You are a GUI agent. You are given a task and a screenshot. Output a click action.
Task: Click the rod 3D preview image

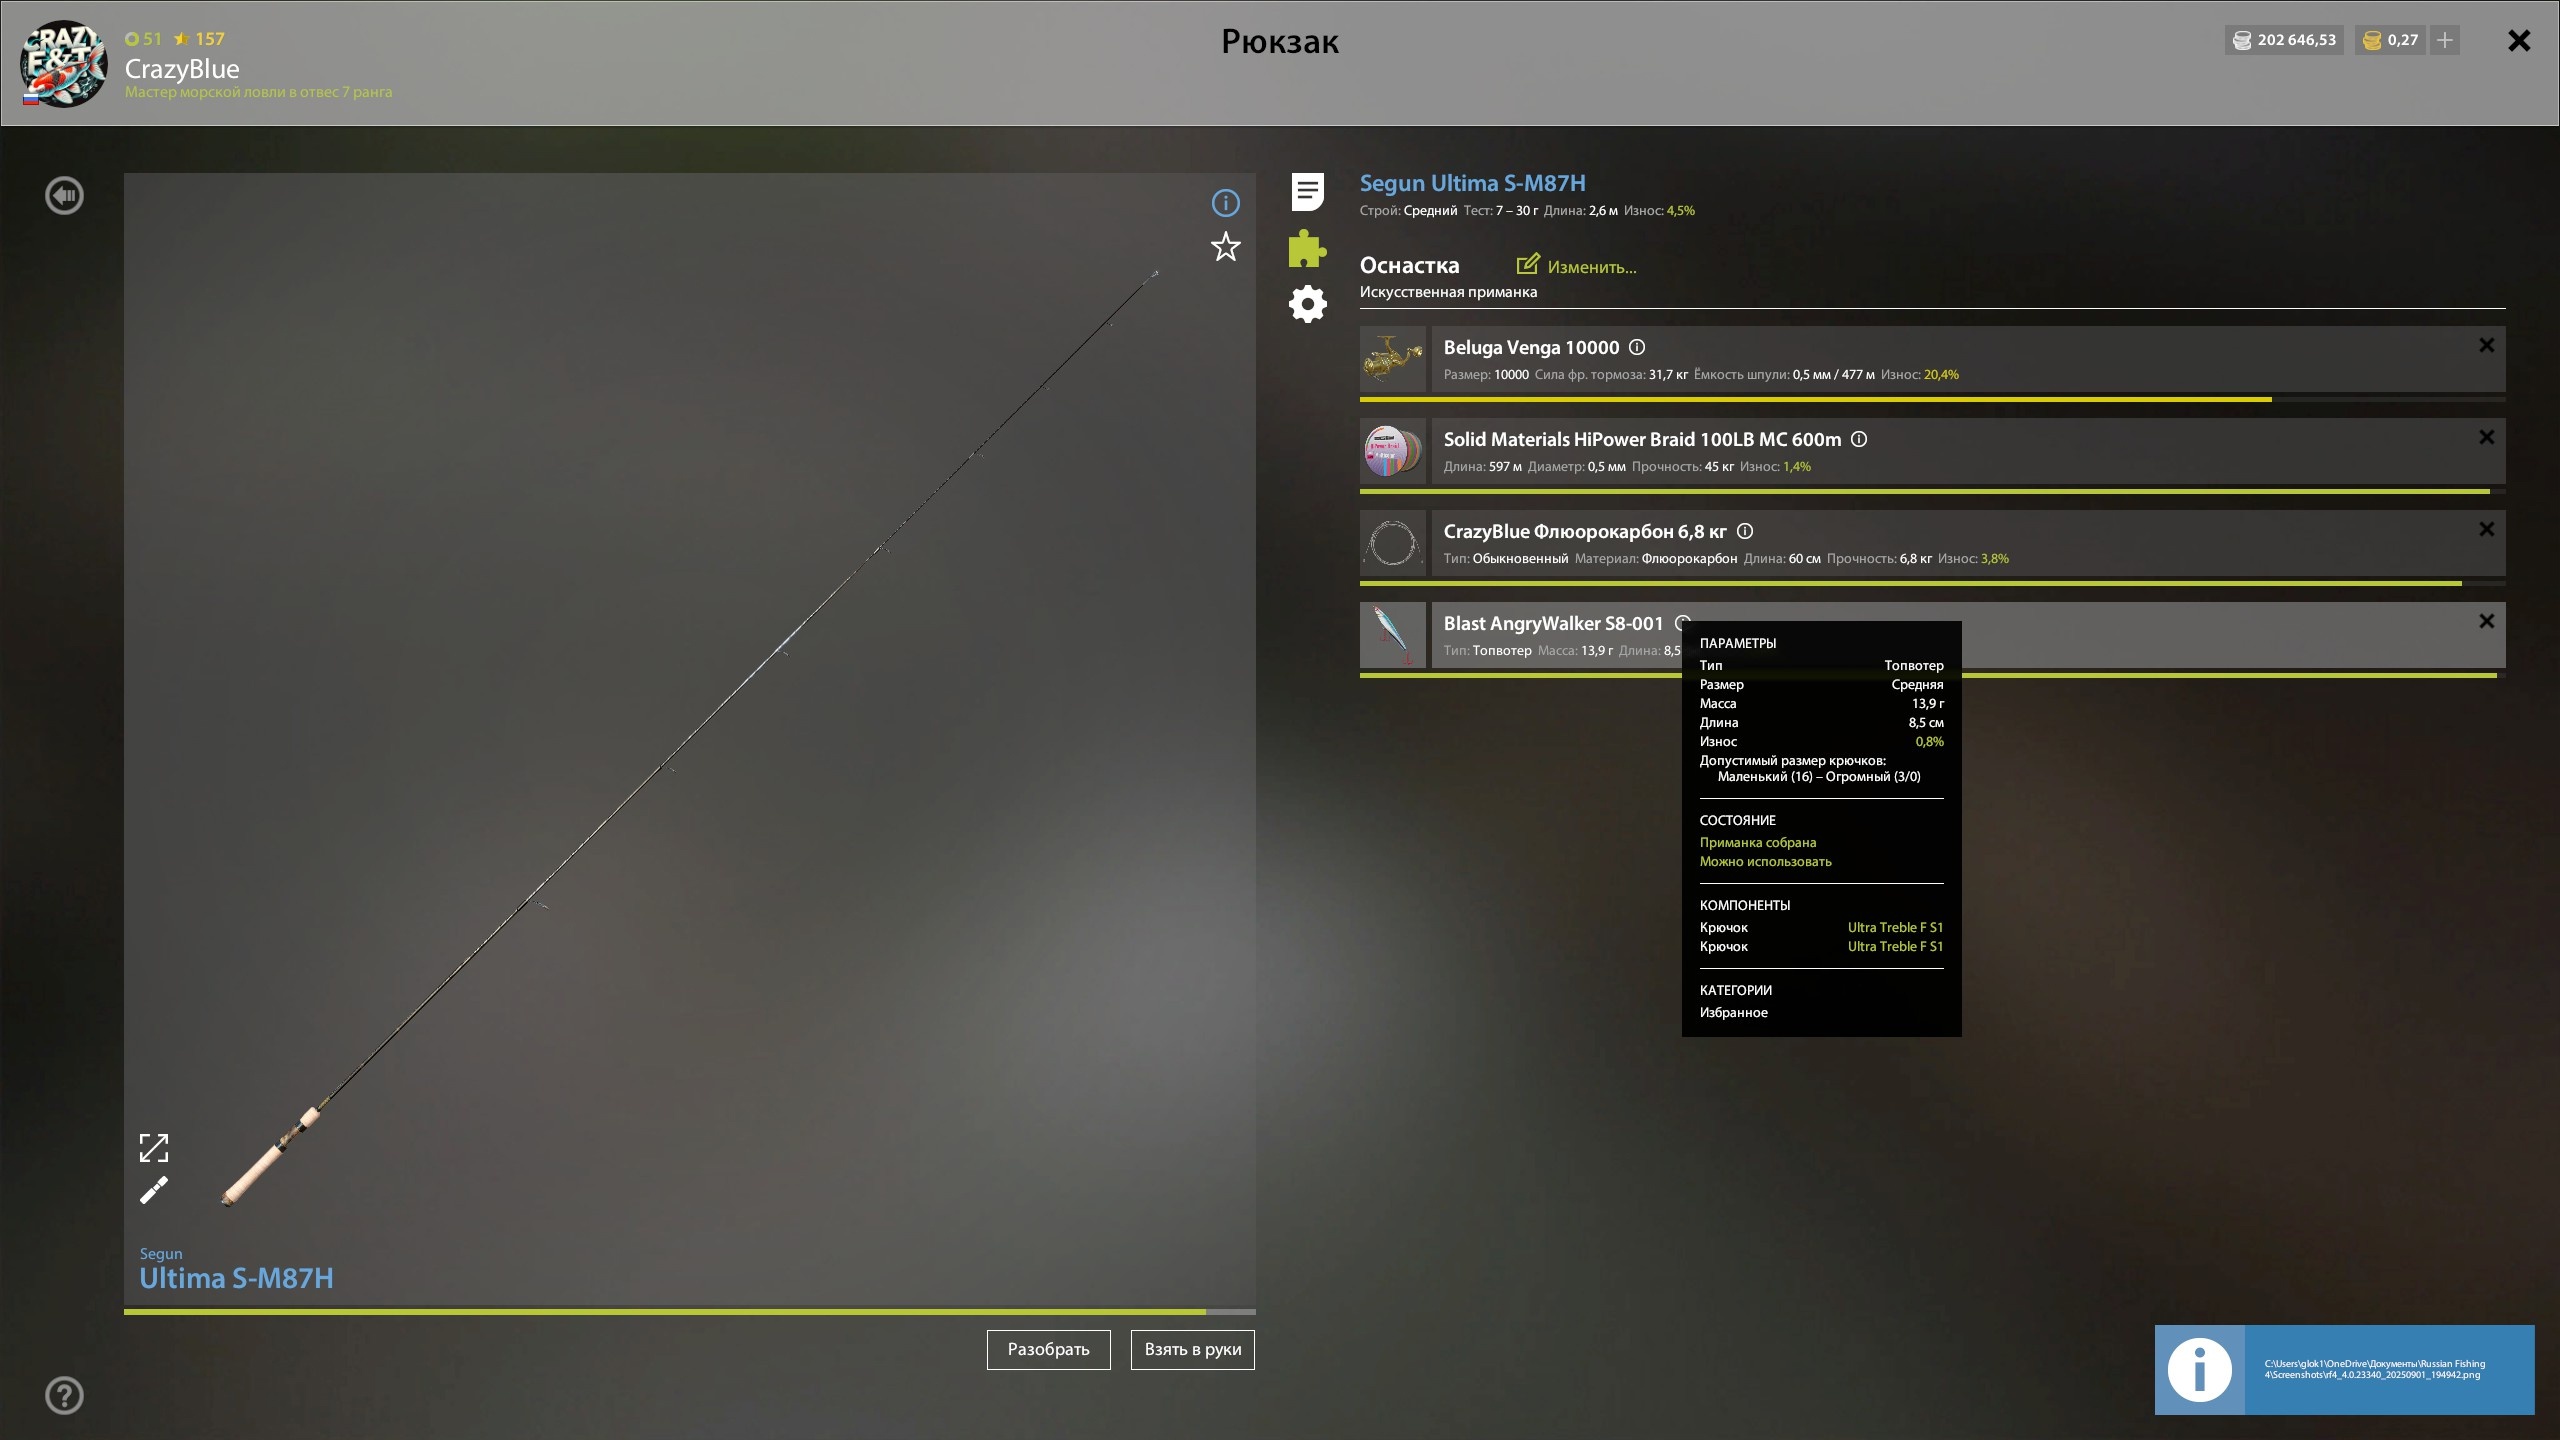pos(690,738)
